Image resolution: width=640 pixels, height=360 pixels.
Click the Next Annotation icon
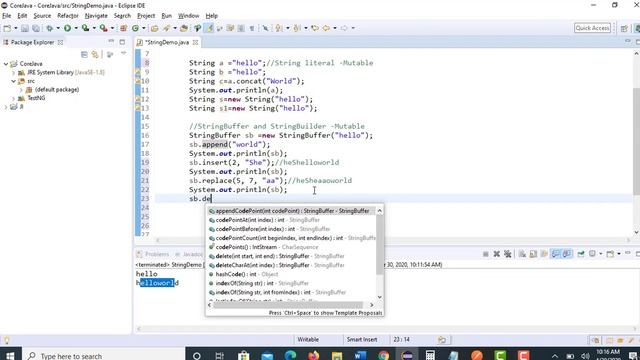point(279,28)
